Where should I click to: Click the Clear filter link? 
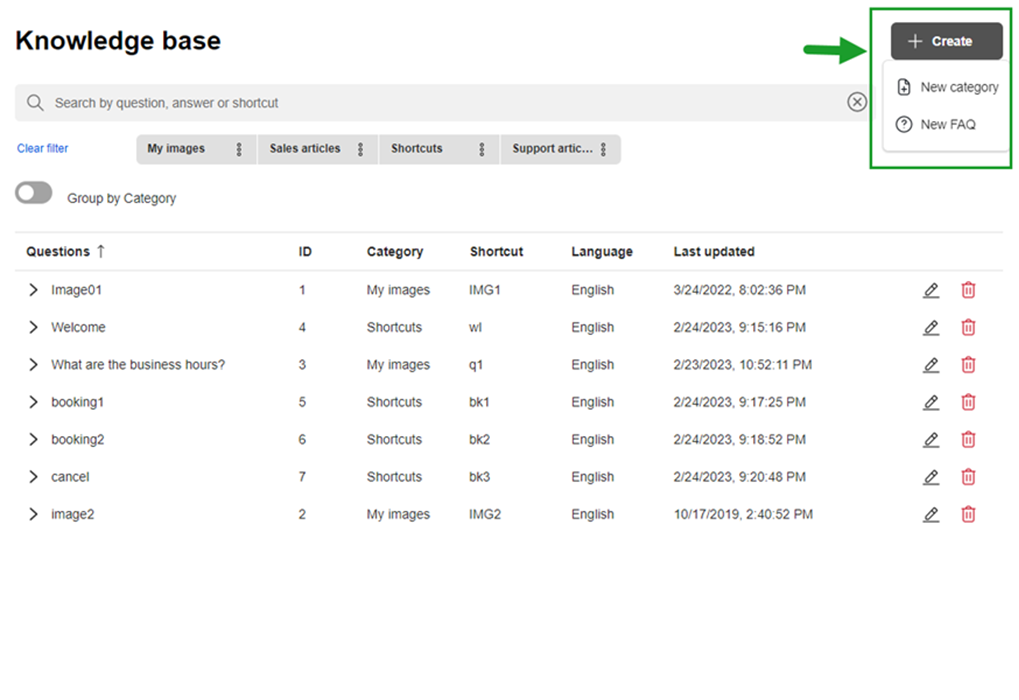tap(42, 148)
